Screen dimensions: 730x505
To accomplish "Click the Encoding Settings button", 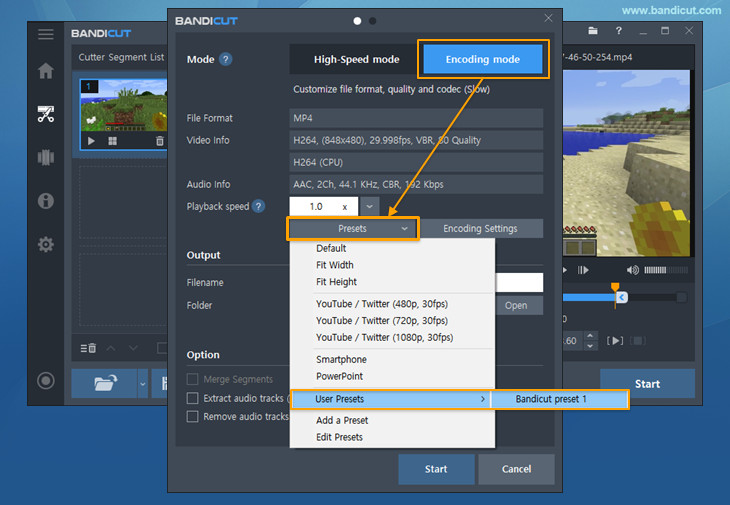I will click(x=480, y=229).
